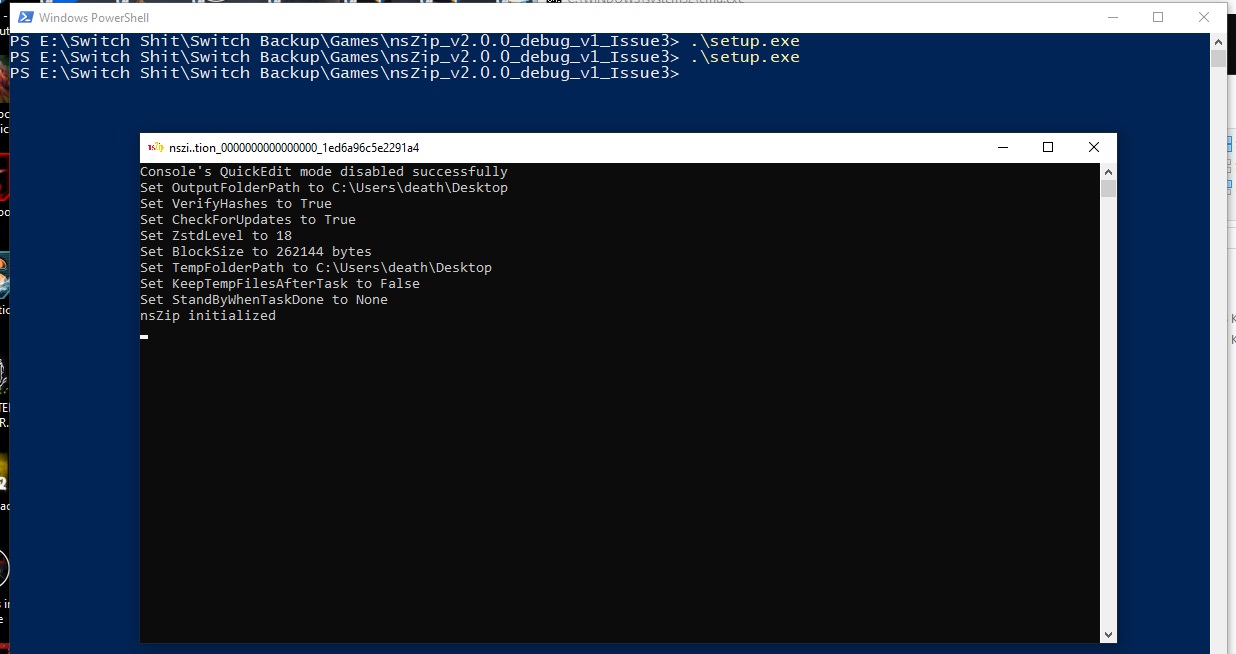Viewport: 1236px width, 654px height.
Task: Click the empty third PowerShell prompt line
Action: [345, 73]
